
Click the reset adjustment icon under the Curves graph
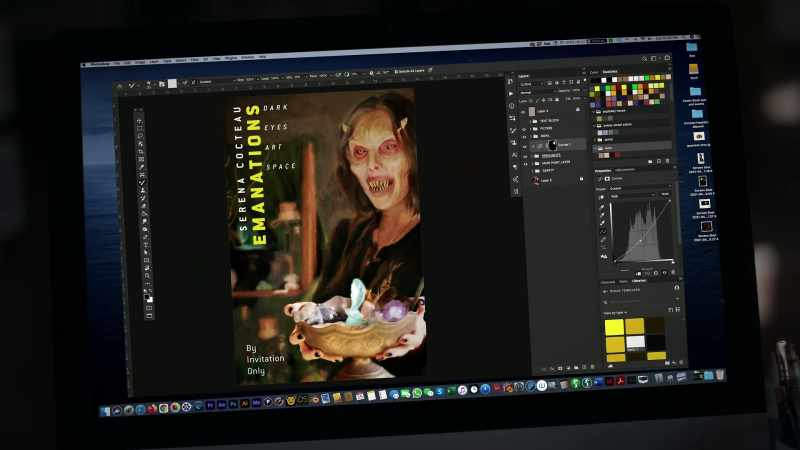coord(656,273)
